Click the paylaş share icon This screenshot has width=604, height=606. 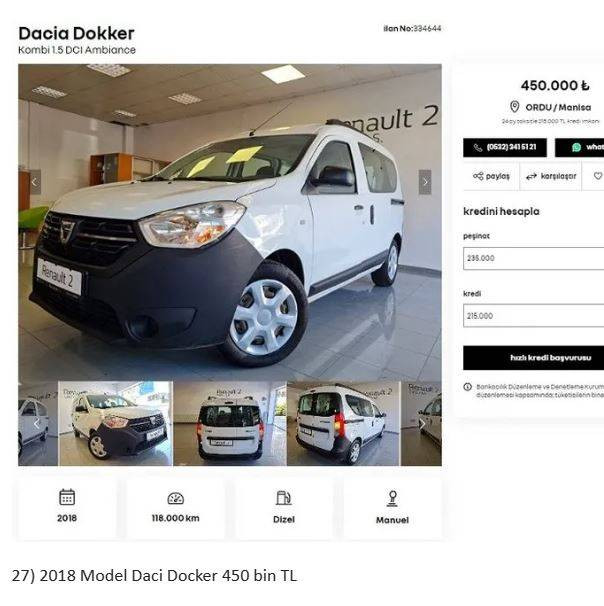478,176
